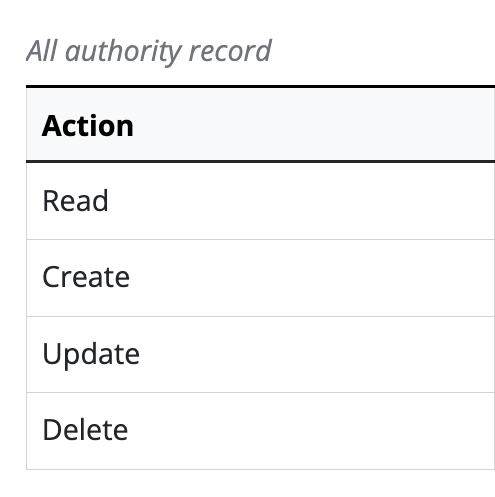Click empty space in the Delete row
This screenshot has width=495, height=497.
[x=300, y=431]
